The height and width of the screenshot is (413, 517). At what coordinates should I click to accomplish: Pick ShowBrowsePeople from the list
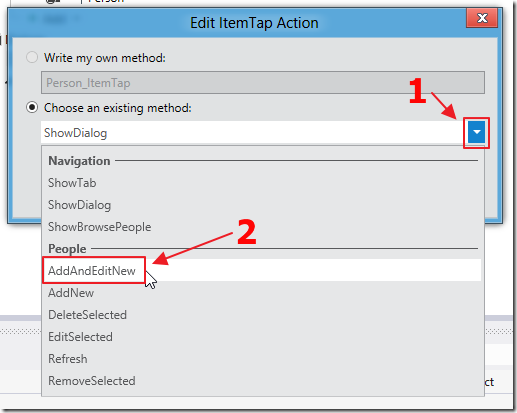tap(99, 227)
